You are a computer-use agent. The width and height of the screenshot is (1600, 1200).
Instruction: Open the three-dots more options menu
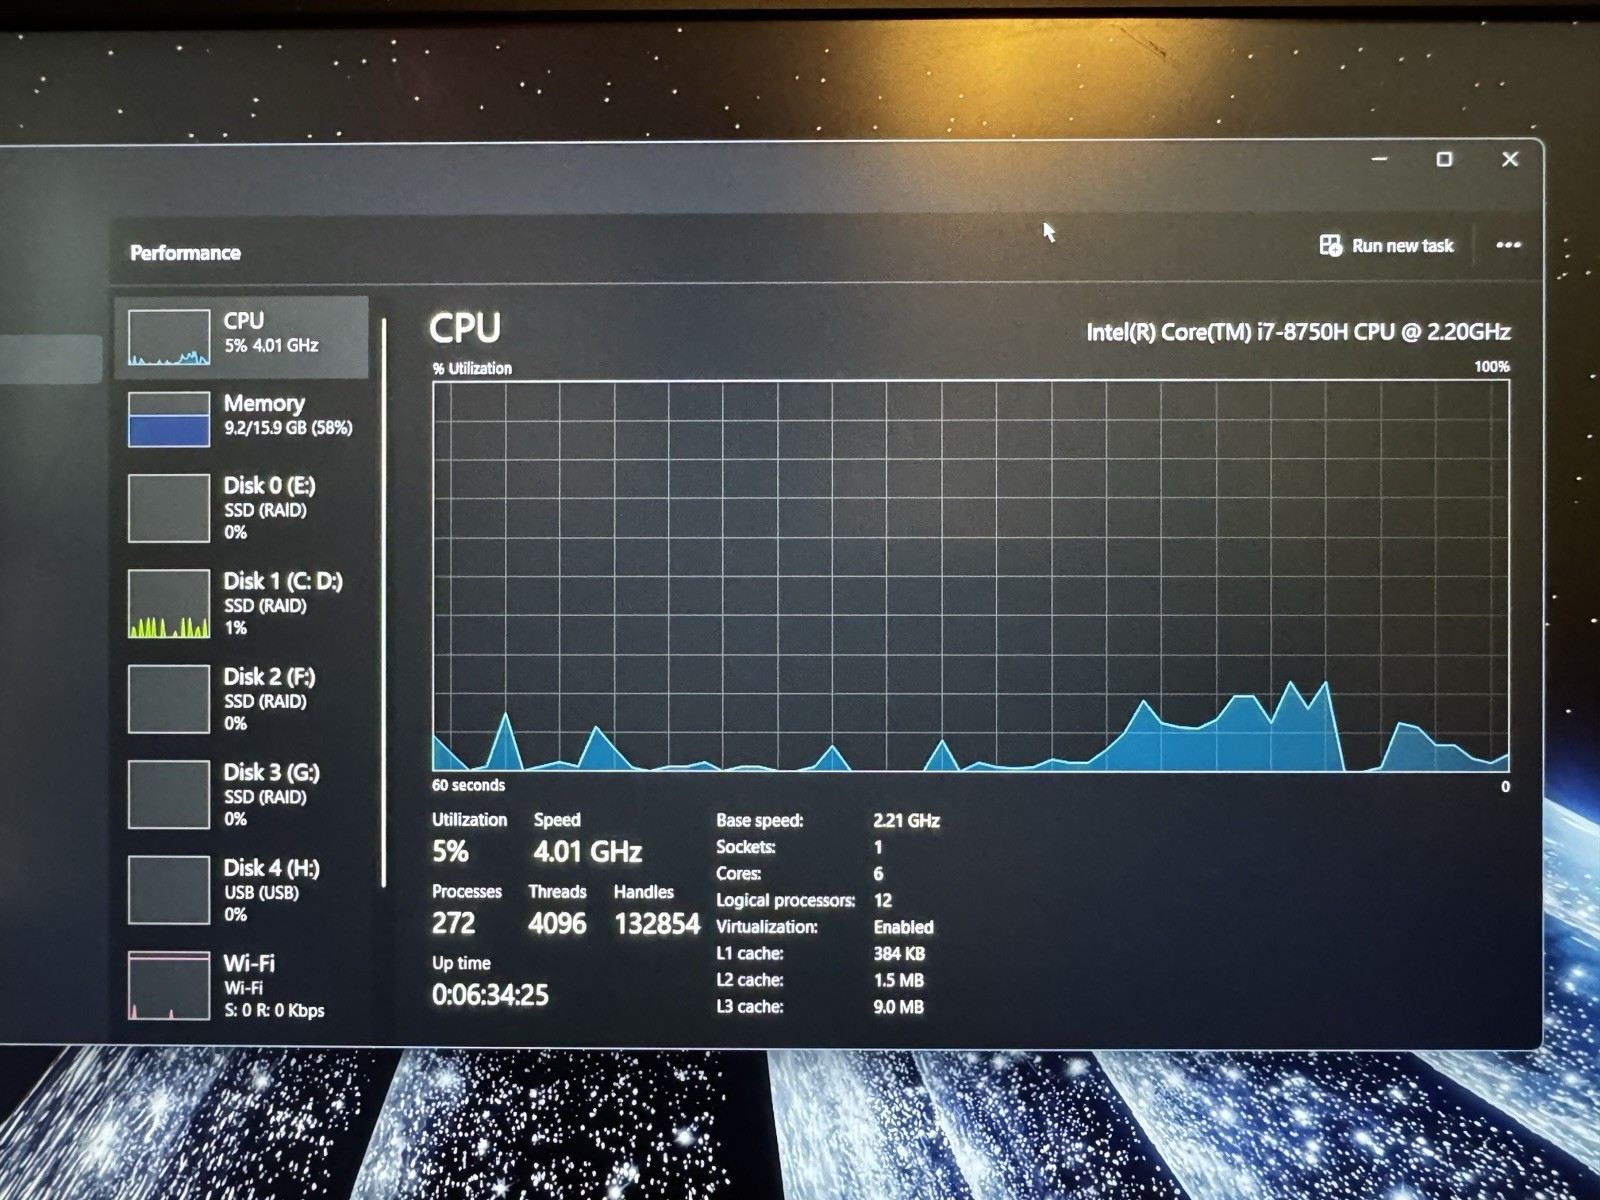coord(1508,245)
